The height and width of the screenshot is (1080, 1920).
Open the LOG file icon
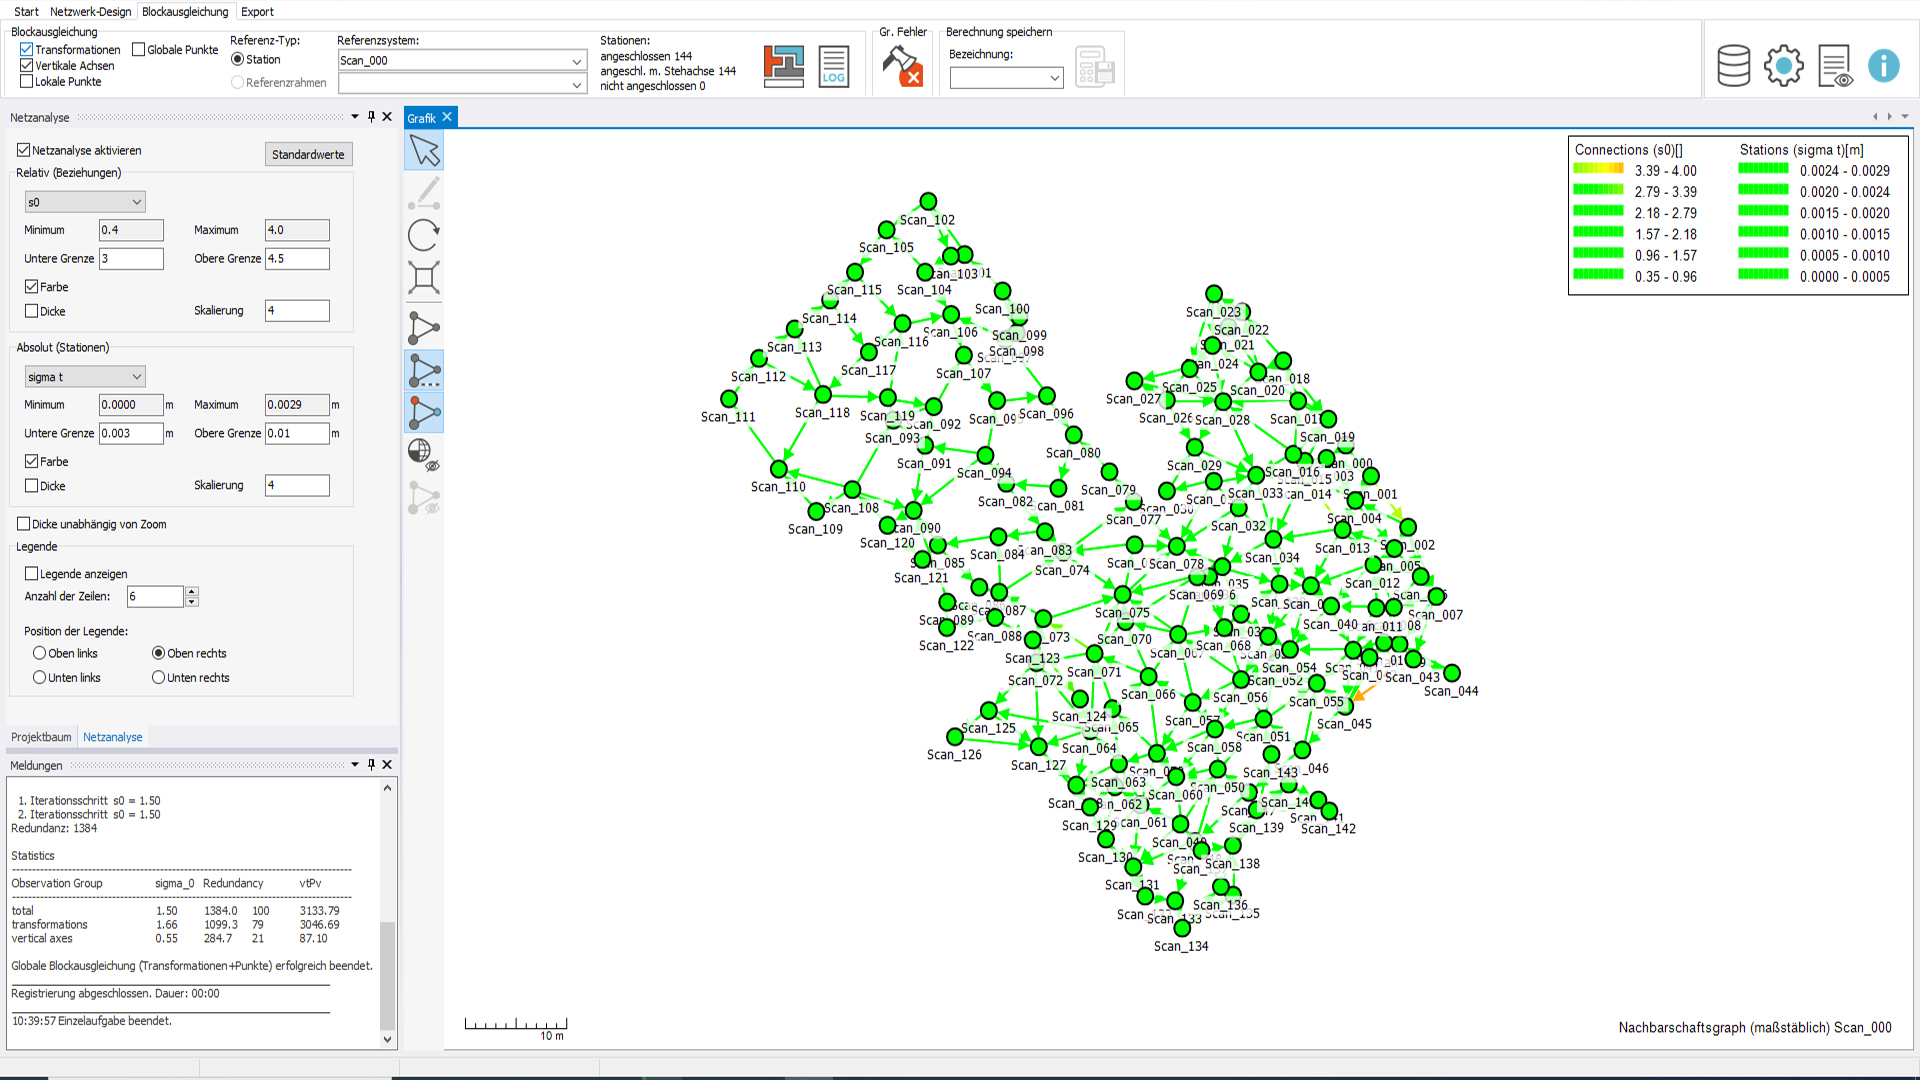(833, 66)
